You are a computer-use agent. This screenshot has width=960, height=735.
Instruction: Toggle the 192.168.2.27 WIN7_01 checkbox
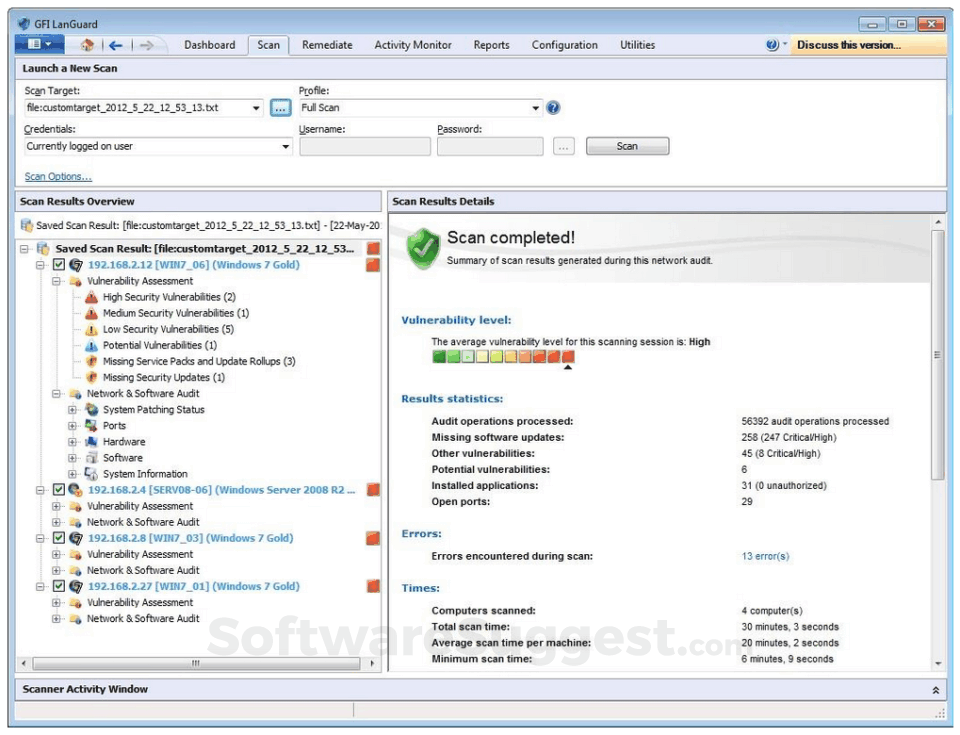[x=58, y=586]
